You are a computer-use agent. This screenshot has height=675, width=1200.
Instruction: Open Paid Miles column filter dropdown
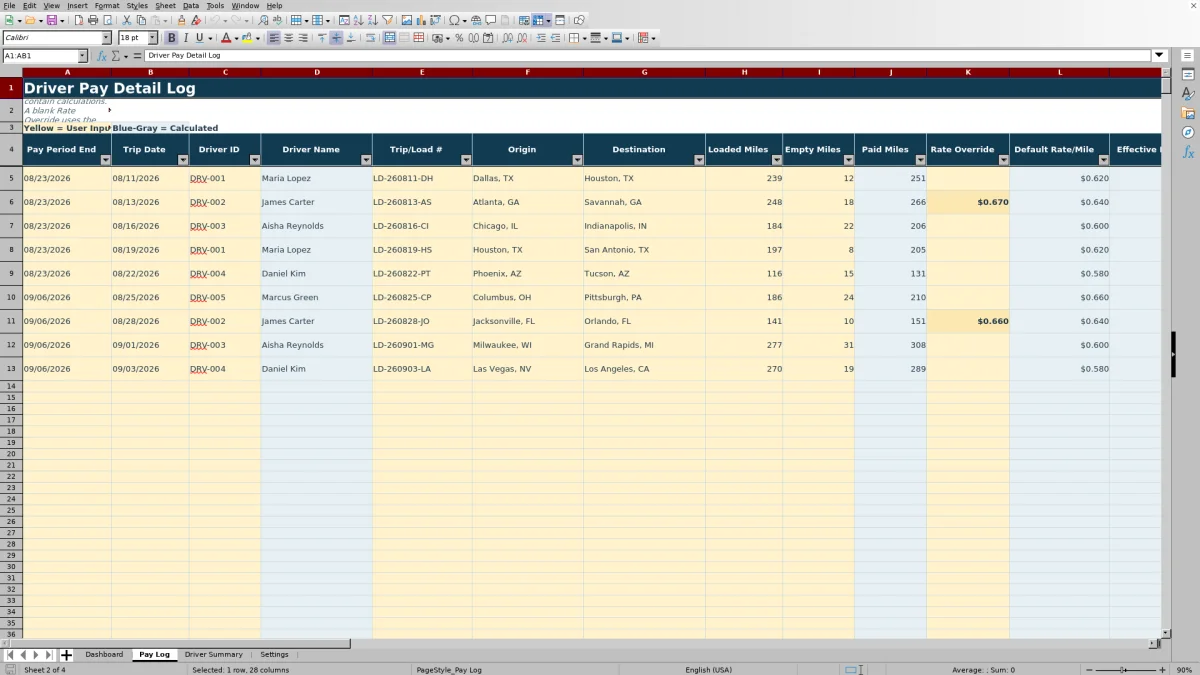tap(920, 160)
